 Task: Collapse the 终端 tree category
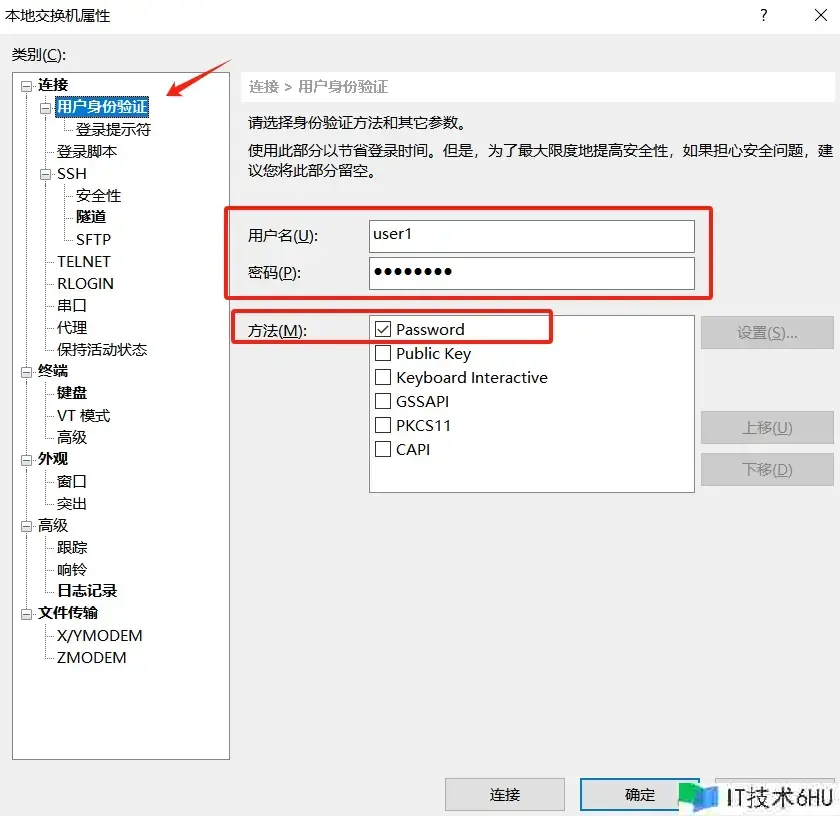[x=26, y=372]
